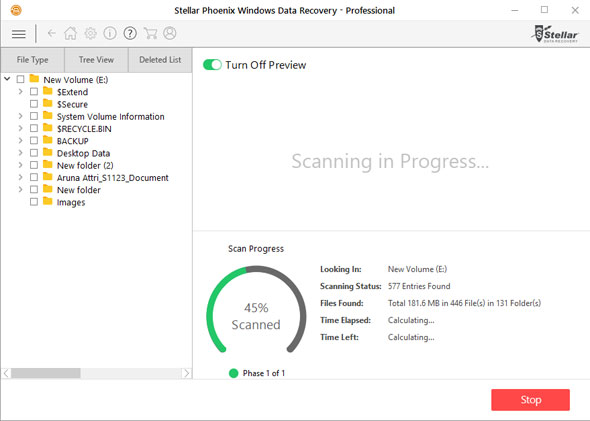Select Aruna Attri_S1123_Document folder label
This screenshot has height=421, width=590.
113,178
